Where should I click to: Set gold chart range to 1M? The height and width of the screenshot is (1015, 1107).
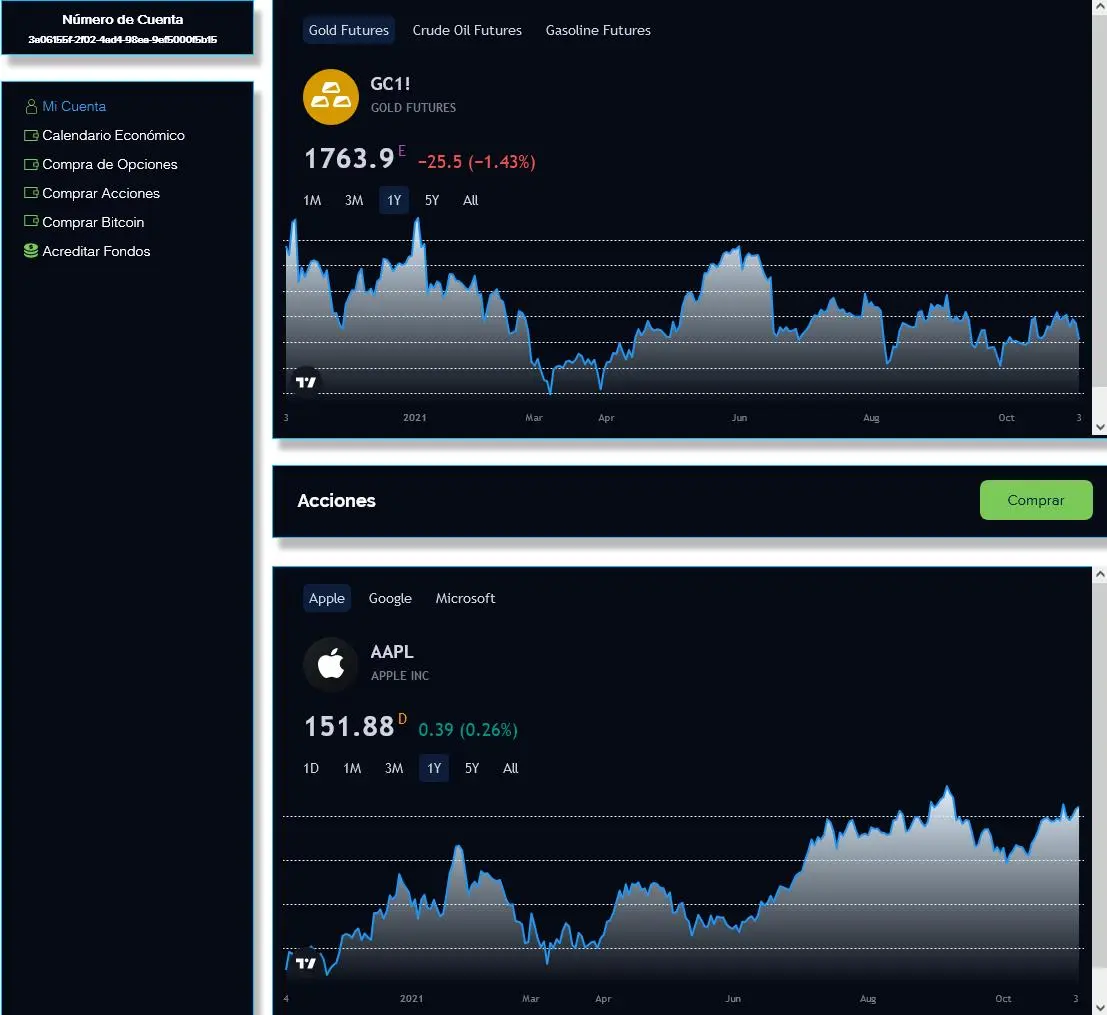(x=312, y=200)
